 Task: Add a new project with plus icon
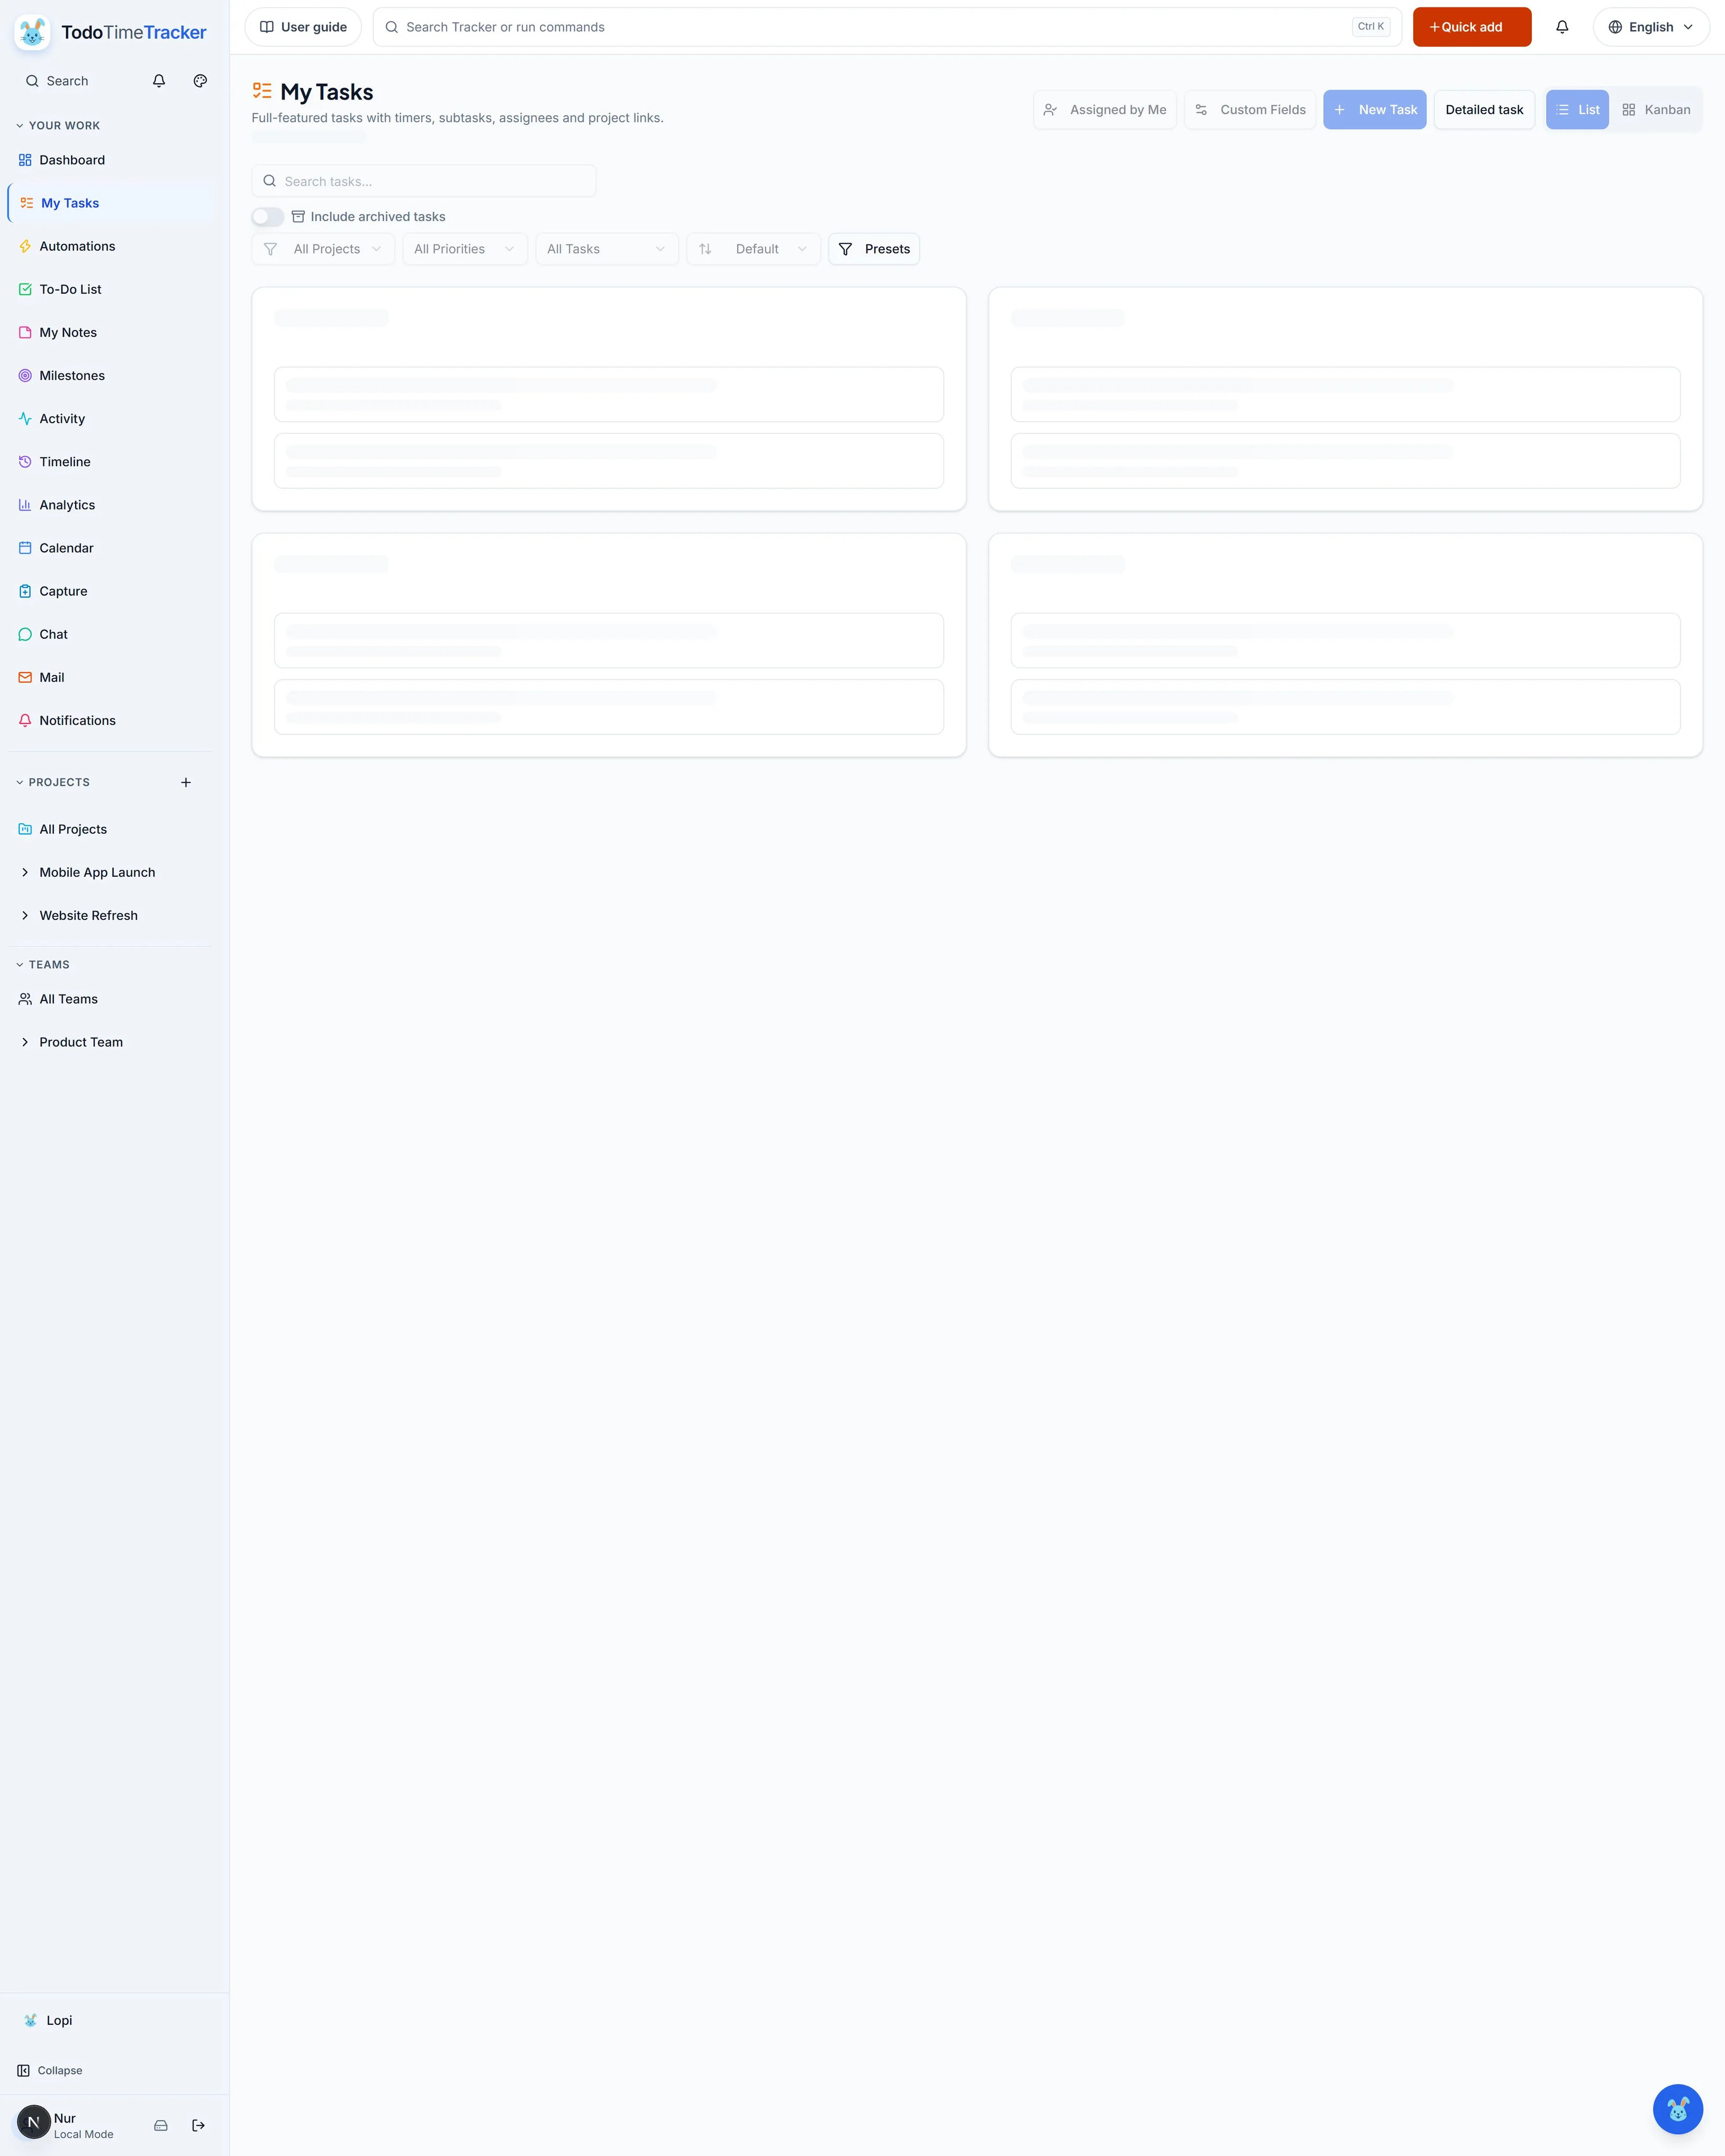186,782
